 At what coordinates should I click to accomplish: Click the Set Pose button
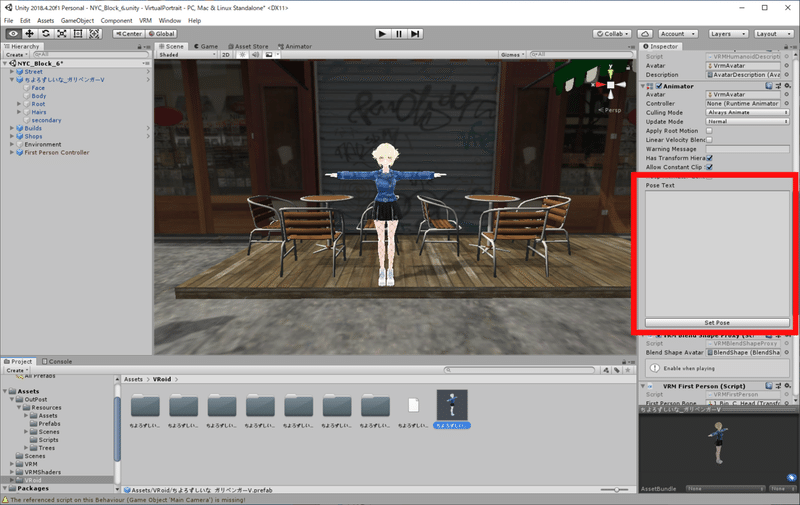(717, 323)
